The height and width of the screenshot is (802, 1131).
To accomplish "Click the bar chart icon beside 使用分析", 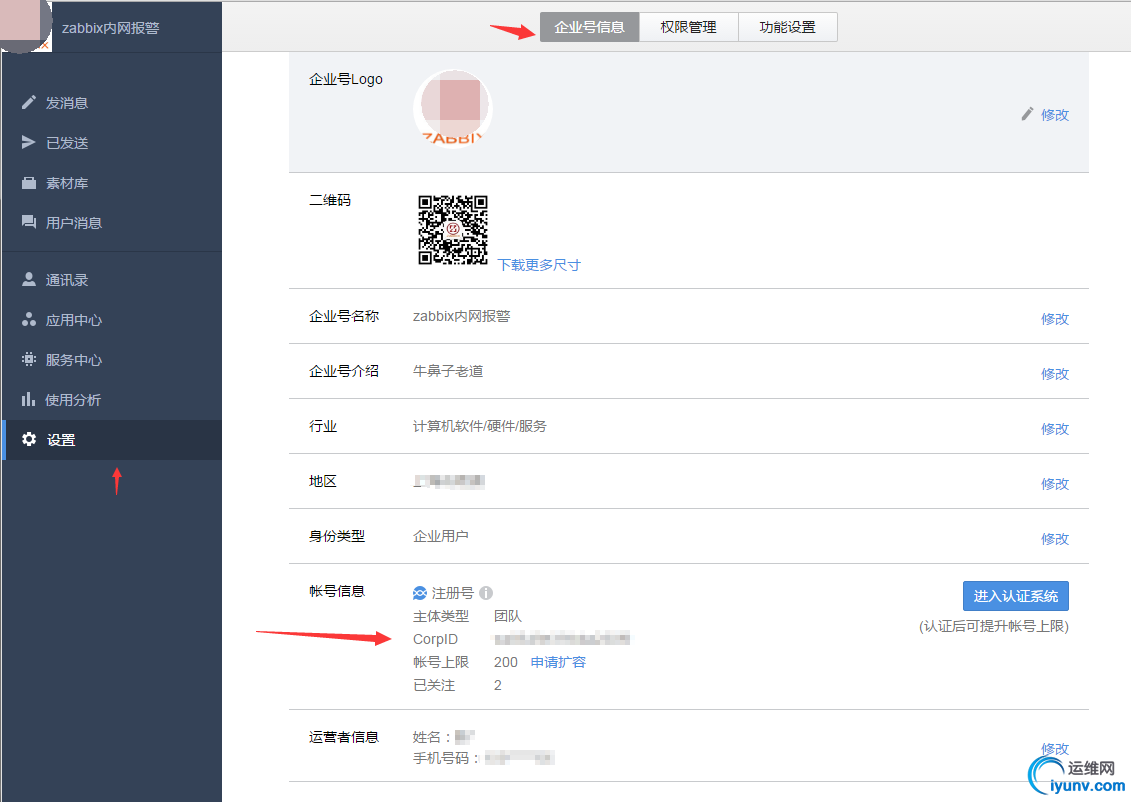I will [x=29, y=399].
